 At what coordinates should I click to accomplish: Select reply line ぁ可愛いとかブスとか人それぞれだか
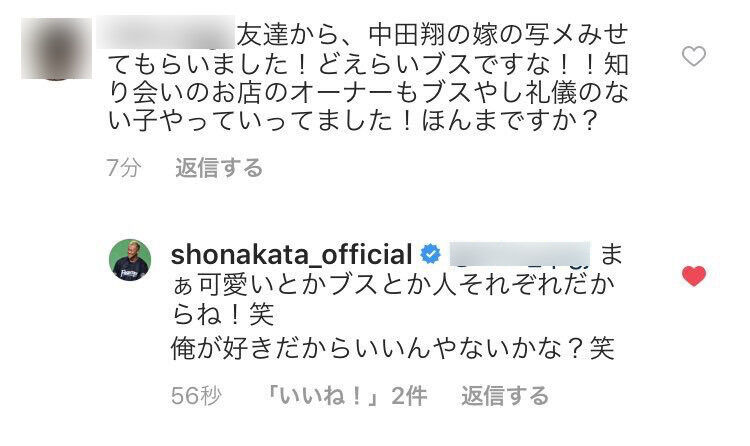coord(393,285)
